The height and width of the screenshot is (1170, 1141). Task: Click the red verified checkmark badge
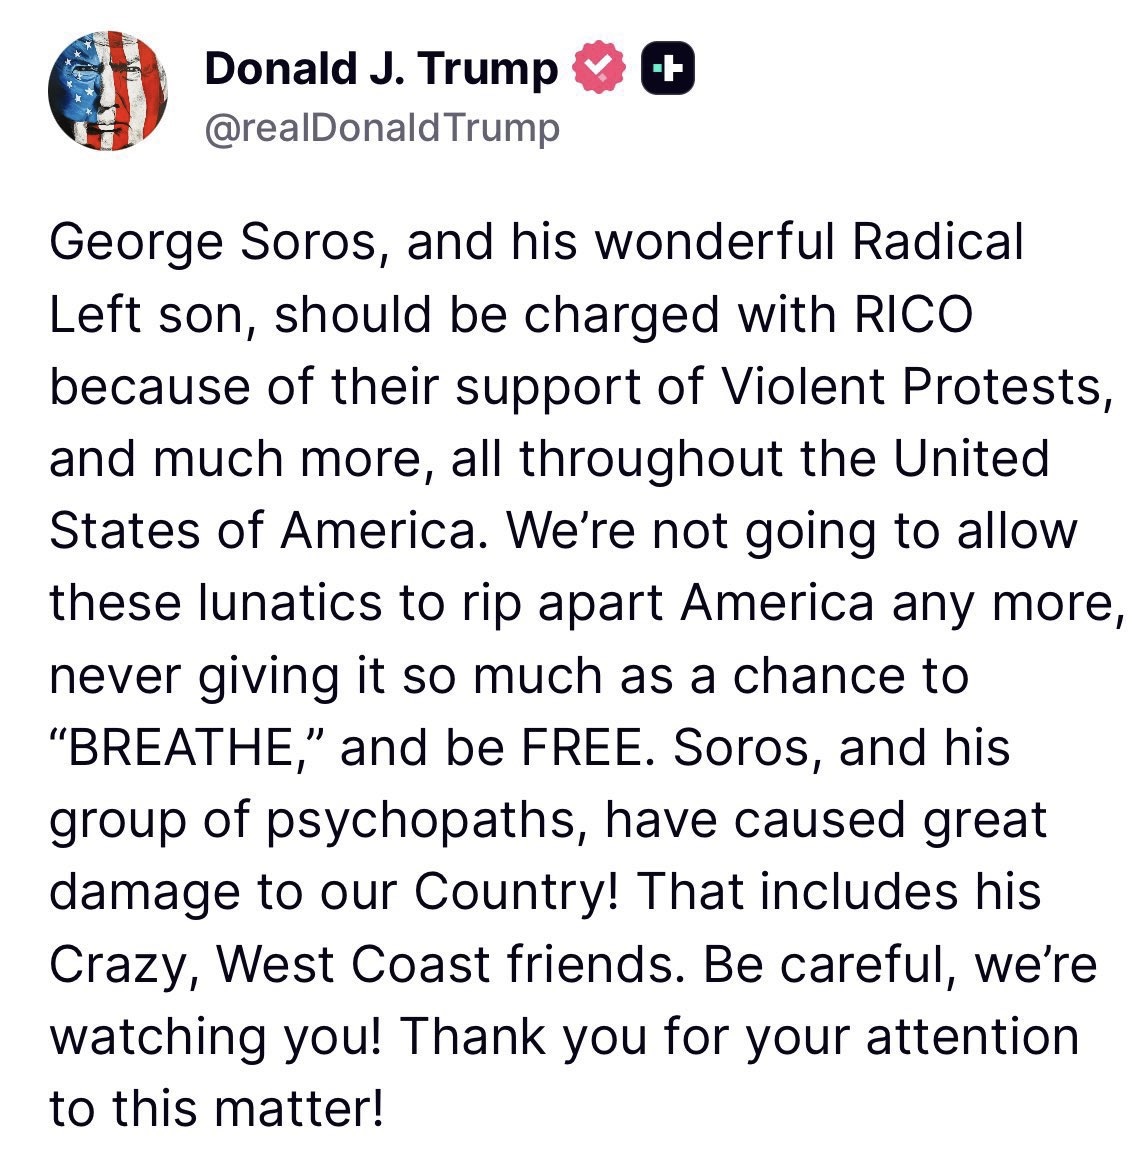598,68
